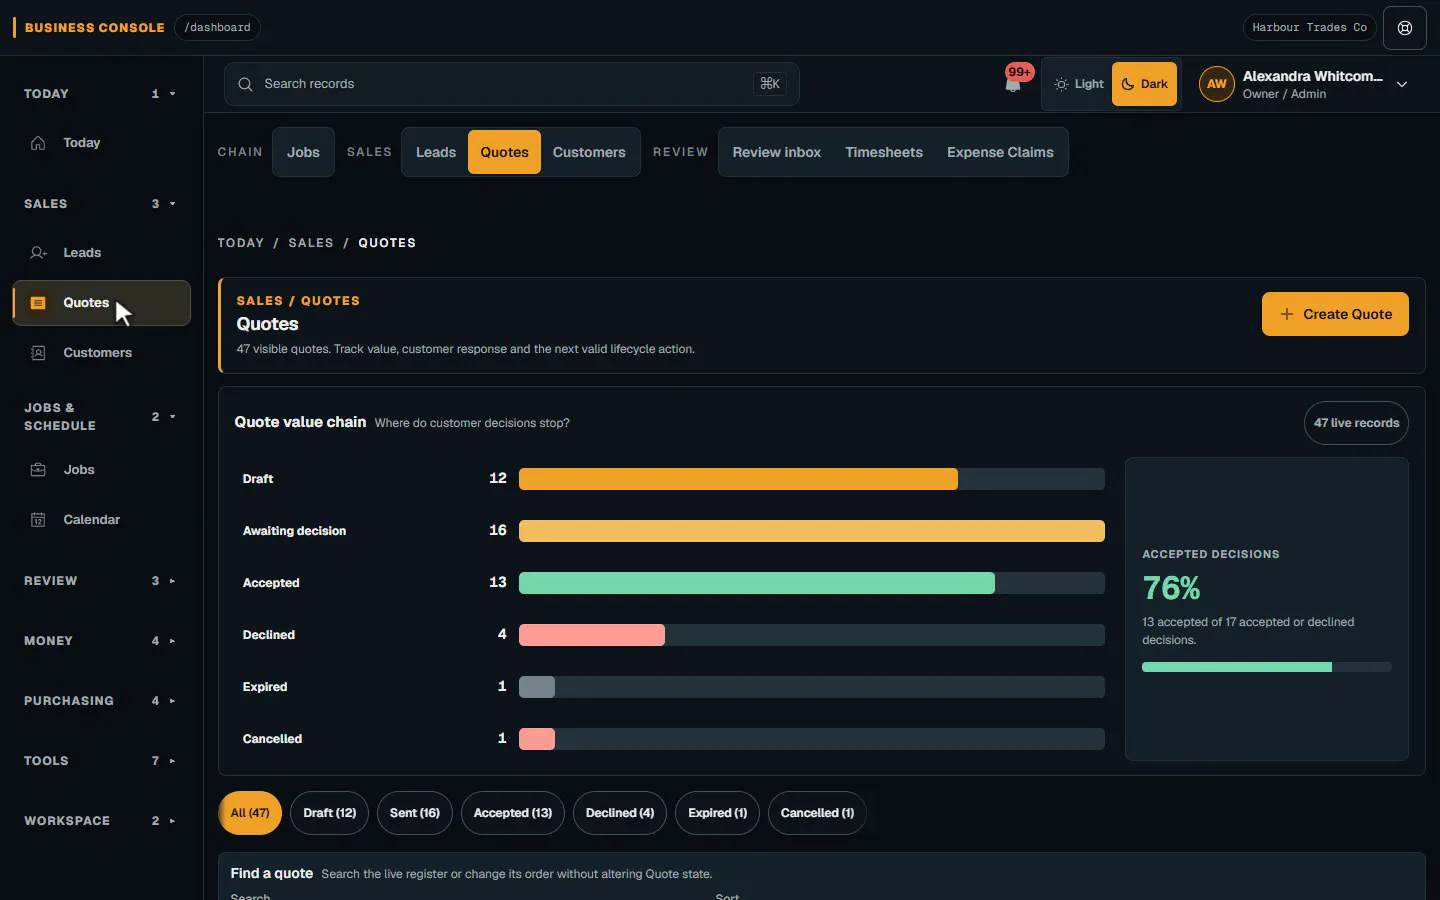The height and width of the screenshot is (900, 1440).
Task: Filter quotes by Accepted (13)
Action: (x=513, y=813)
